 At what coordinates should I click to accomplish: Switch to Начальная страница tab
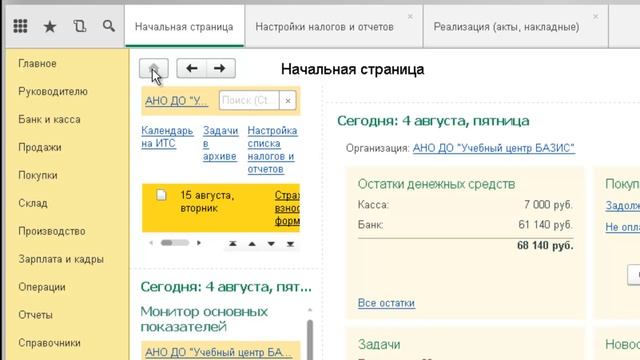click(x=184, y=27)
